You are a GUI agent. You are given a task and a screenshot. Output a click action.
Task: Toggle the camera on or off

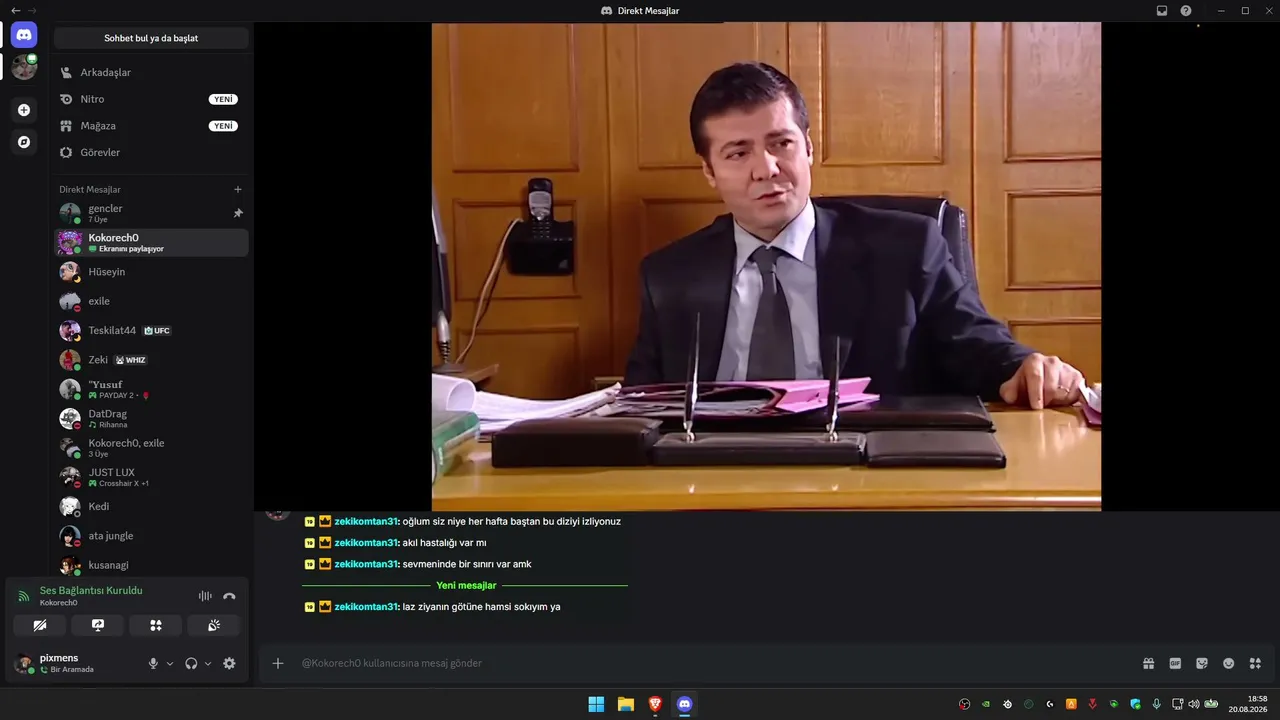point(40,625)
